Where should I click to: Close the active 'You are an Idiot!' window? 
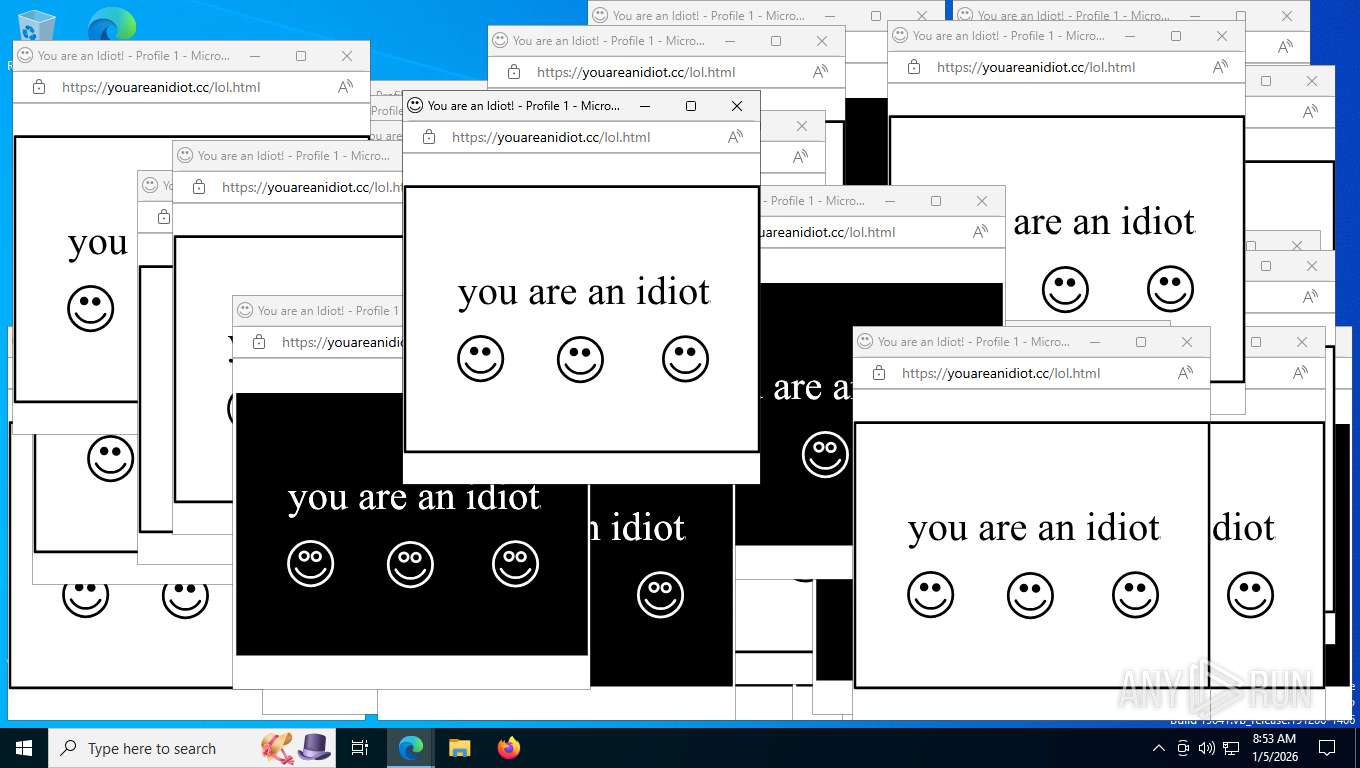pos(737,105)
